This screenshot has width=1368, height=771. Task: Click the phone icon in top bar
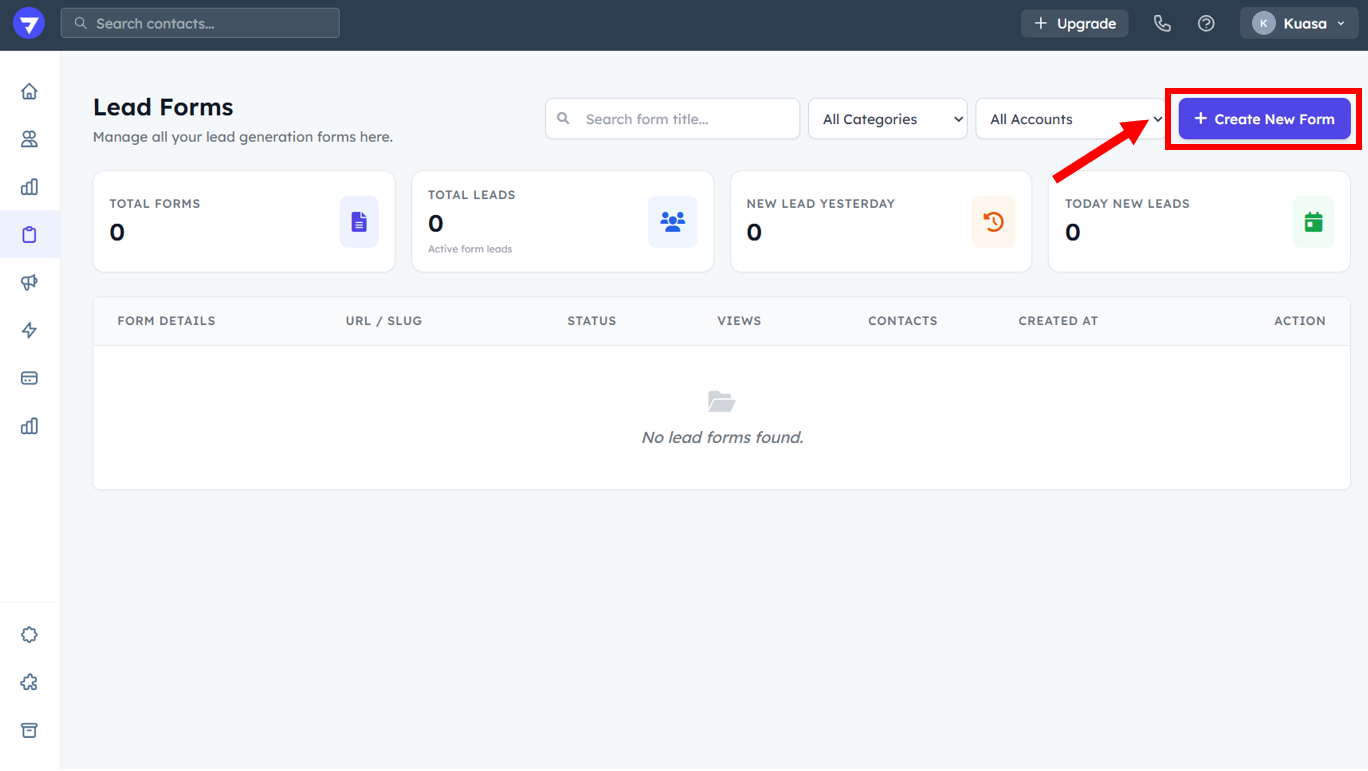point(1162,23)
